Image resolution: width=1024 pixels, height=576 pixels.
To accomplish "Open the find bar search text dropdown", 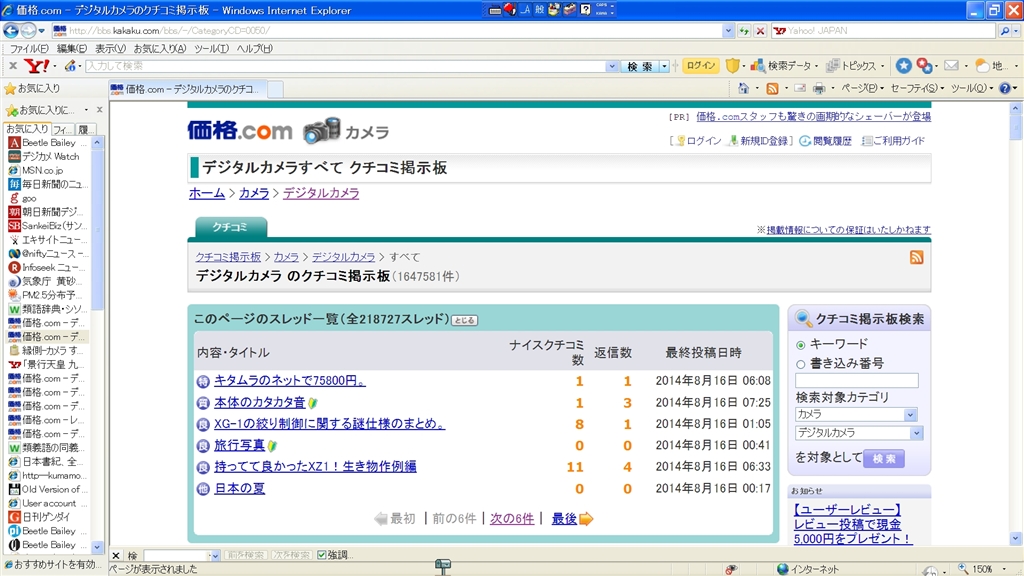I will (x=214, y=556).
